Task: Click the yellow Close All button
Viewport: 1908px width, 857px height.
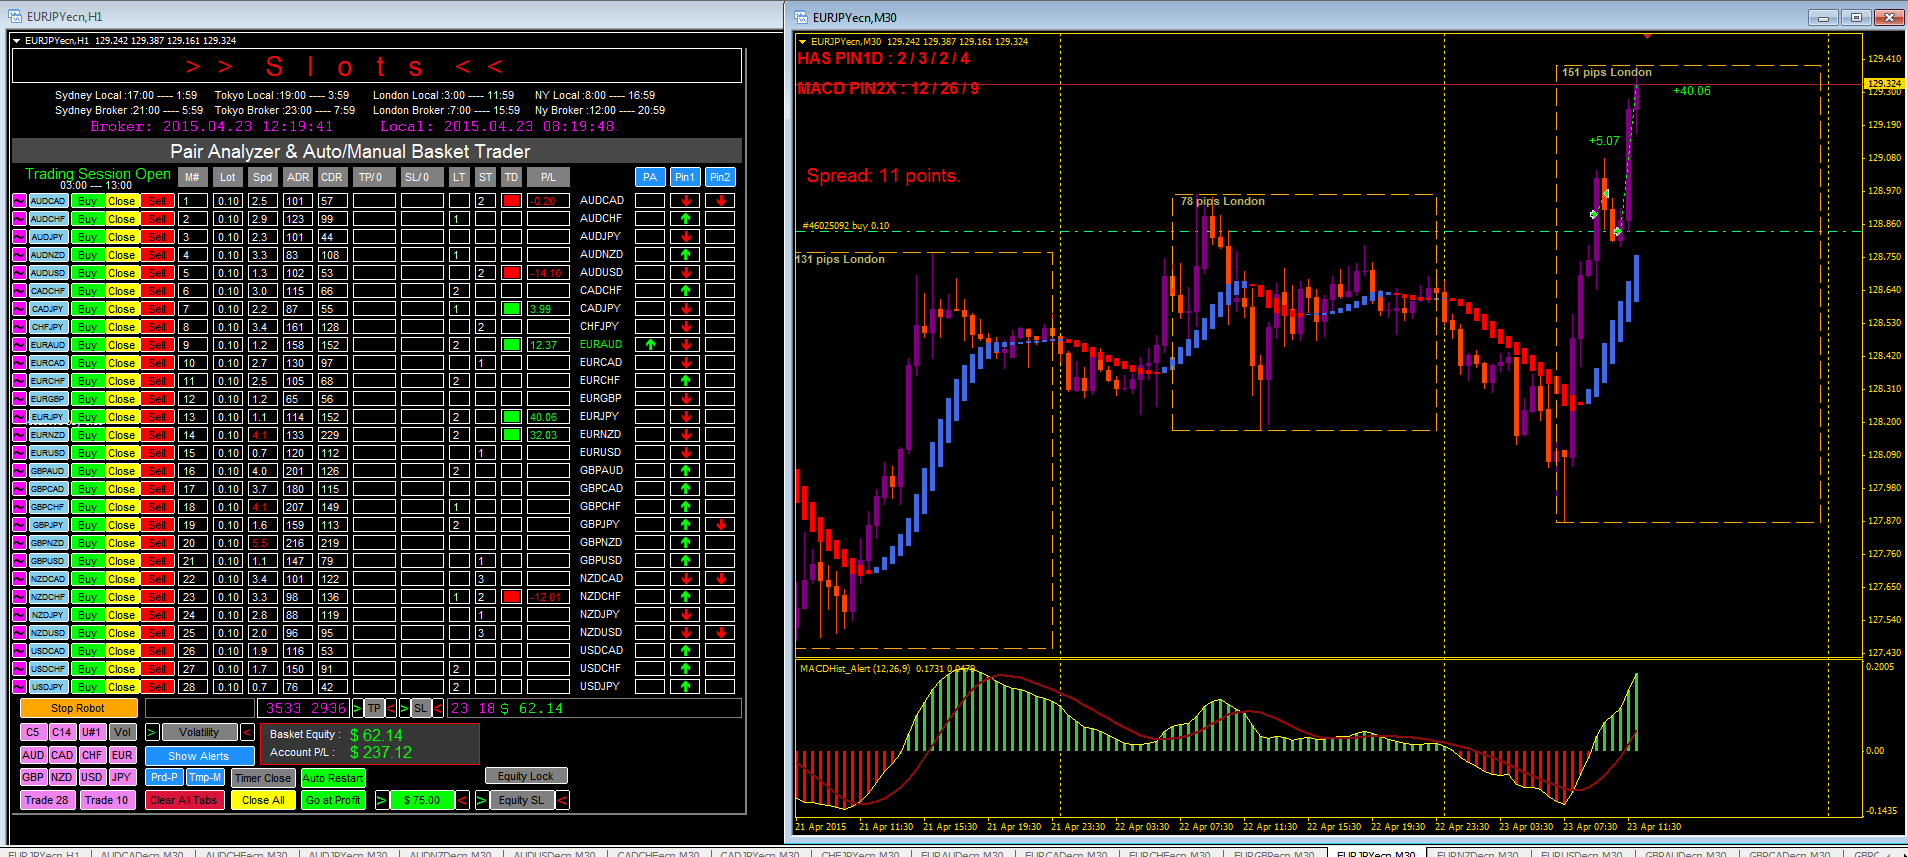Action: pos(263,800)
